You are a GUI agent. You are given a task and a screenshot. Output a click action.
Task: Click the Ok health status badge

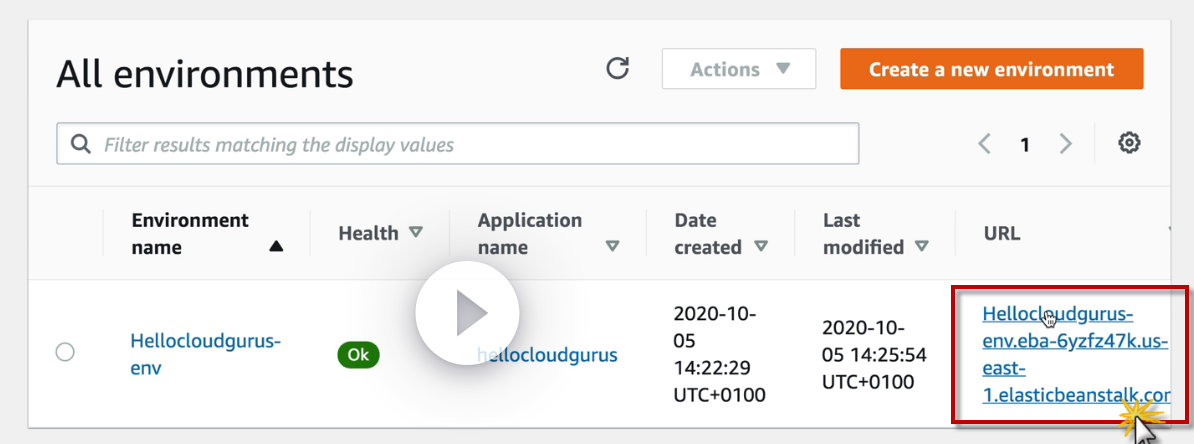pyautogui.click(x=358, y=354)
